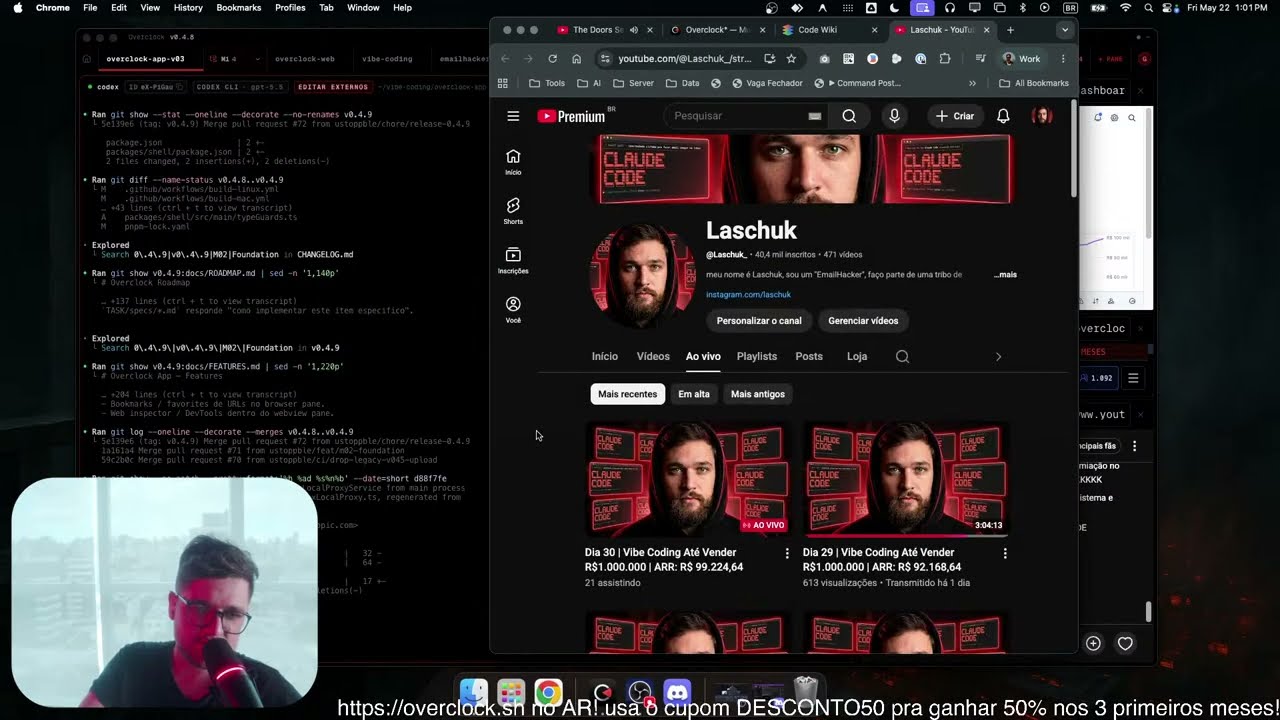Expand the hidden bookmarks overflow chevron
This screenshot has width=1280, height=720.
[x=972, y=83]
